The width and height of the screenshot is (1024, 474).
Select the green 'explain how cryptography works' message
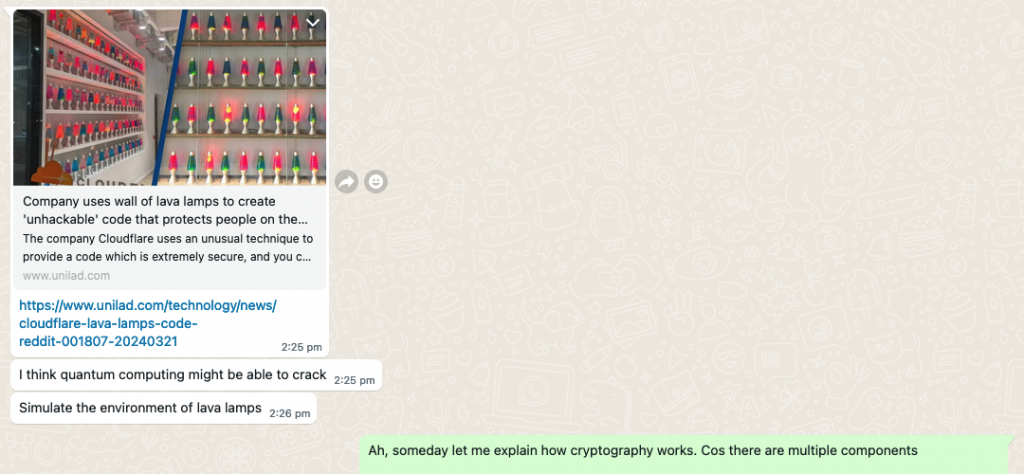click(643, 450)
